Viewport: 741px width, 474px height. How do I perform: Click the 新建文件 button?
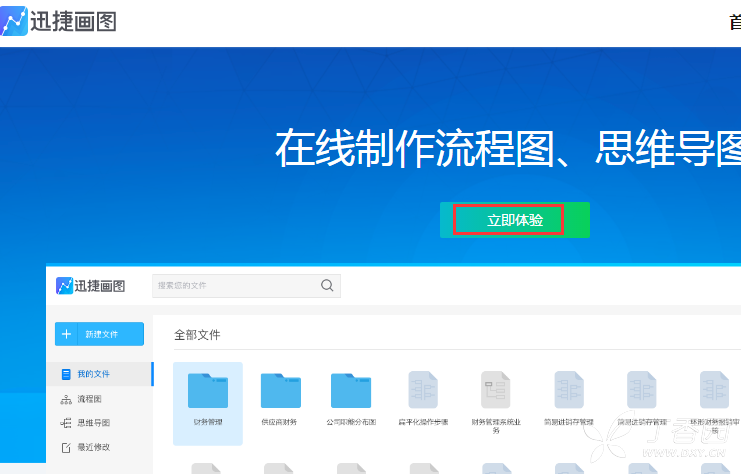[99, 334]
